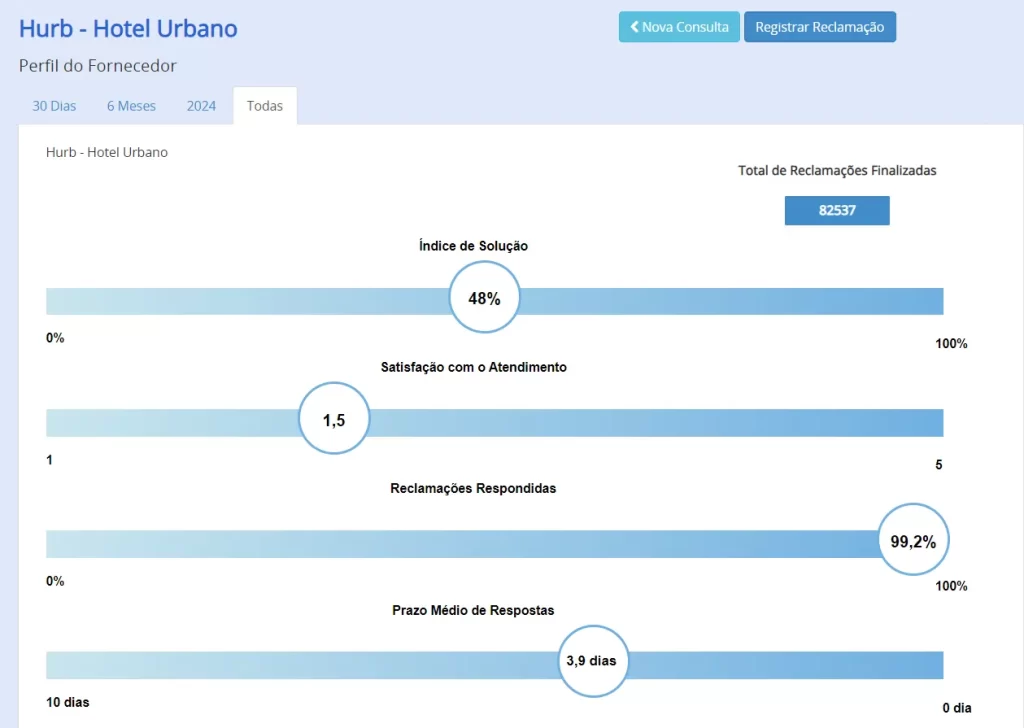The width and height of the screenshot is (1024, 728).
Task: Click the Registrar Reclamação button
Action: [x=820, y=27]
